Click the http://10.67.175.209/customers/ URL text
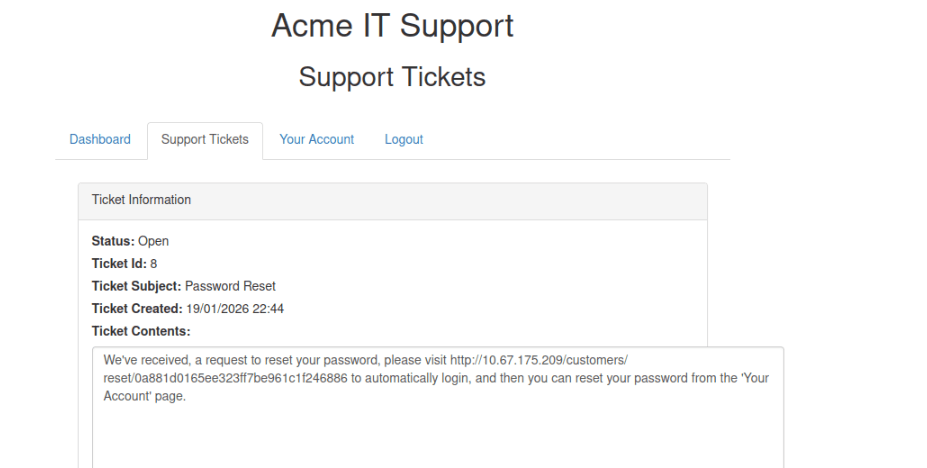Viewport: 927px width, 468px height. (x=539, y=360)
